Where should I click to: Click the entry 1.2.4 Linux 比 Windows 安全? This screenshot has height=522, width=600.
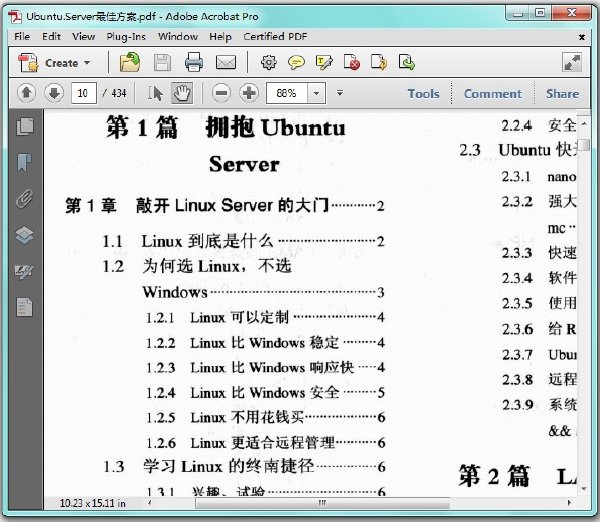[x=265, y=393]
